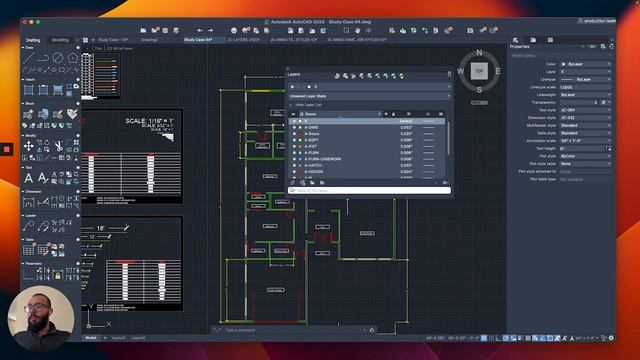This screenshot has height=360, width=640.
Task: Open the Text style JC-084 dropdown
Action: point(585,110)
